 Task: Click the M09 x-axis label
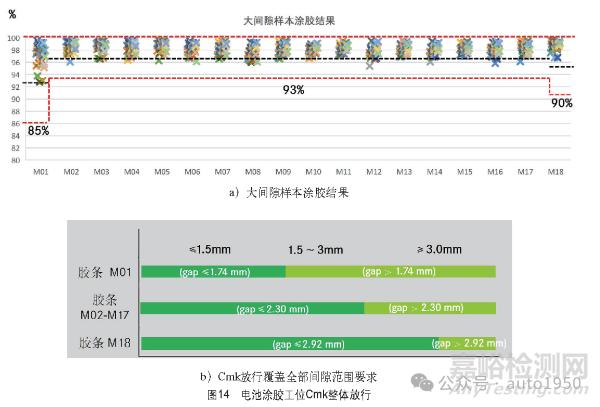[283, 172]
